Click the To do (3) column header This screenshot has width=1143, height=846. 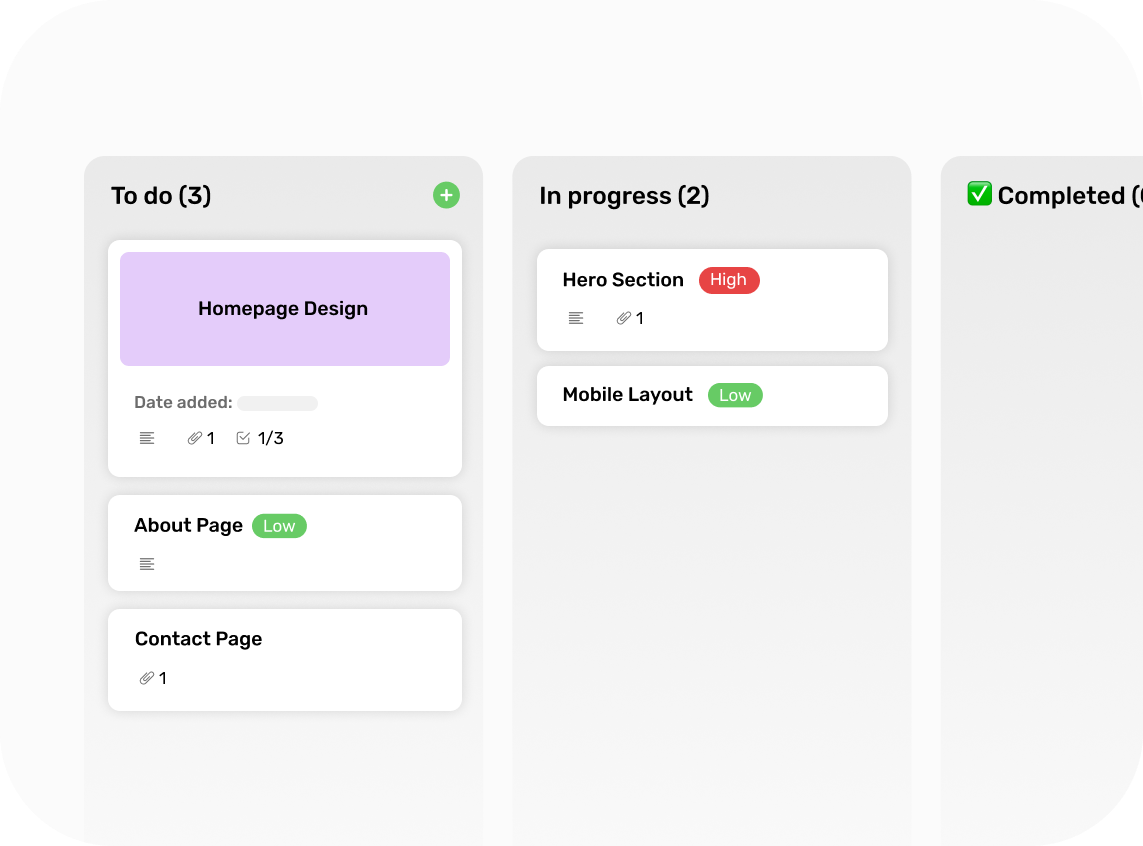click(161, 196)
